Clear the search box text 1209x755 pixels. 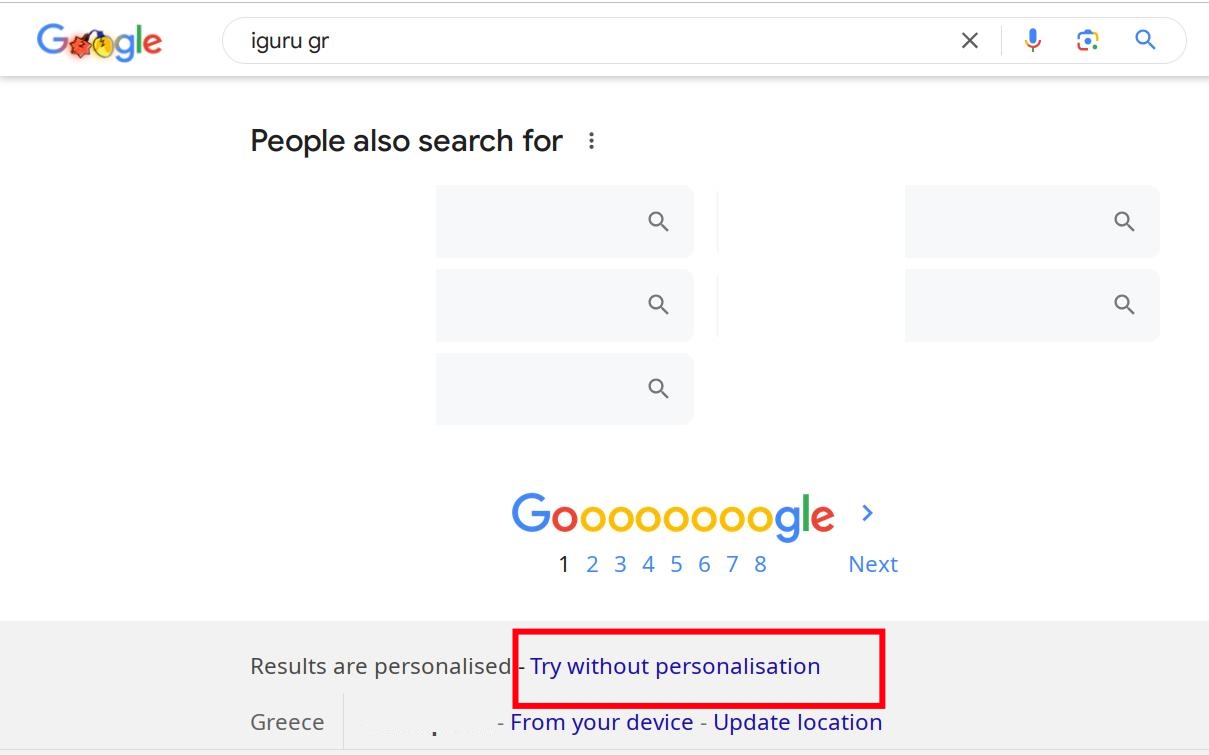(x=969, y=41)
